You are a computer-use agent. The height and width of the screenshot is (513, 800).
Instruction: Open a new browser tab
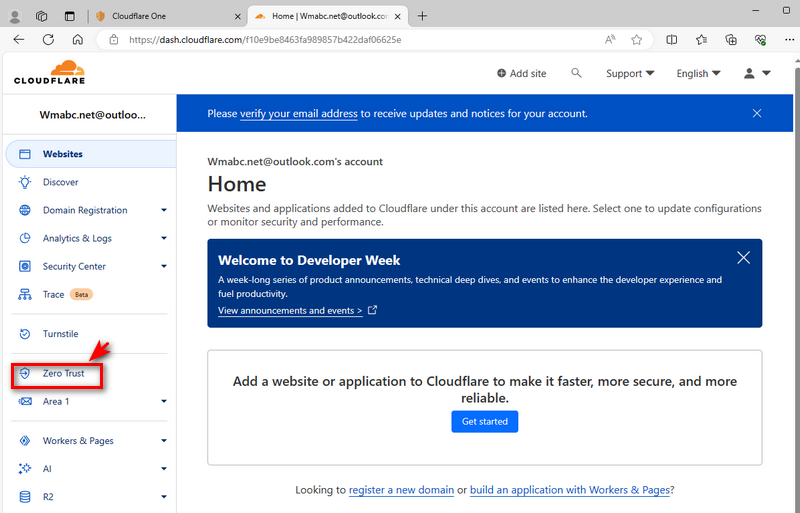[x=422, y=16]
